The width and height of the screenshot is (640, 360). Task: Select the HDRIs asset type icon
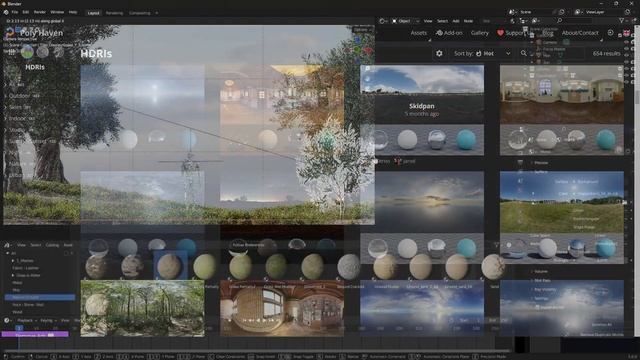coord(27,52)
